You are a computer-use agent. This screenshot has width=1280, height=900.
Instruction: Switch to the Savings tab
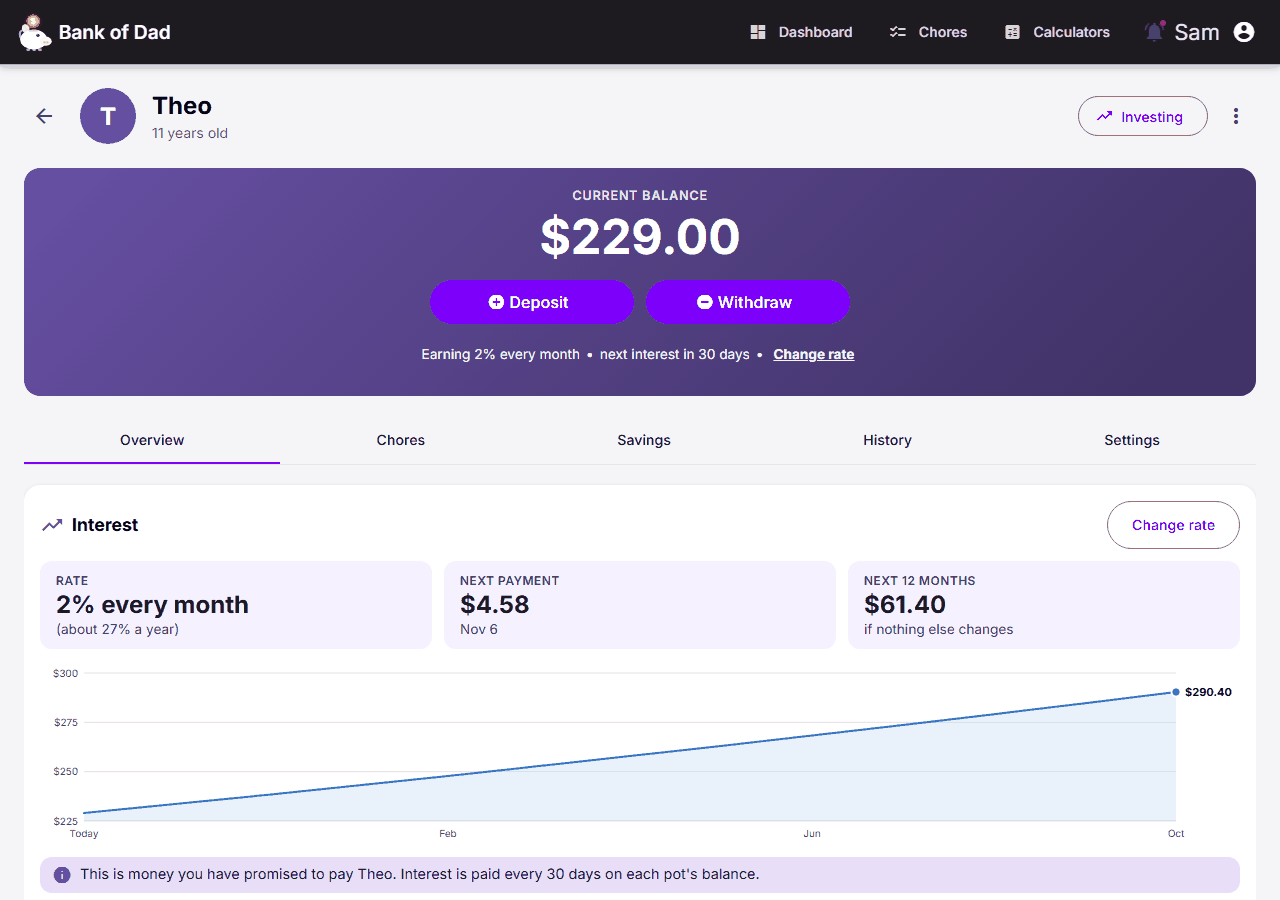tap(644, 440)
